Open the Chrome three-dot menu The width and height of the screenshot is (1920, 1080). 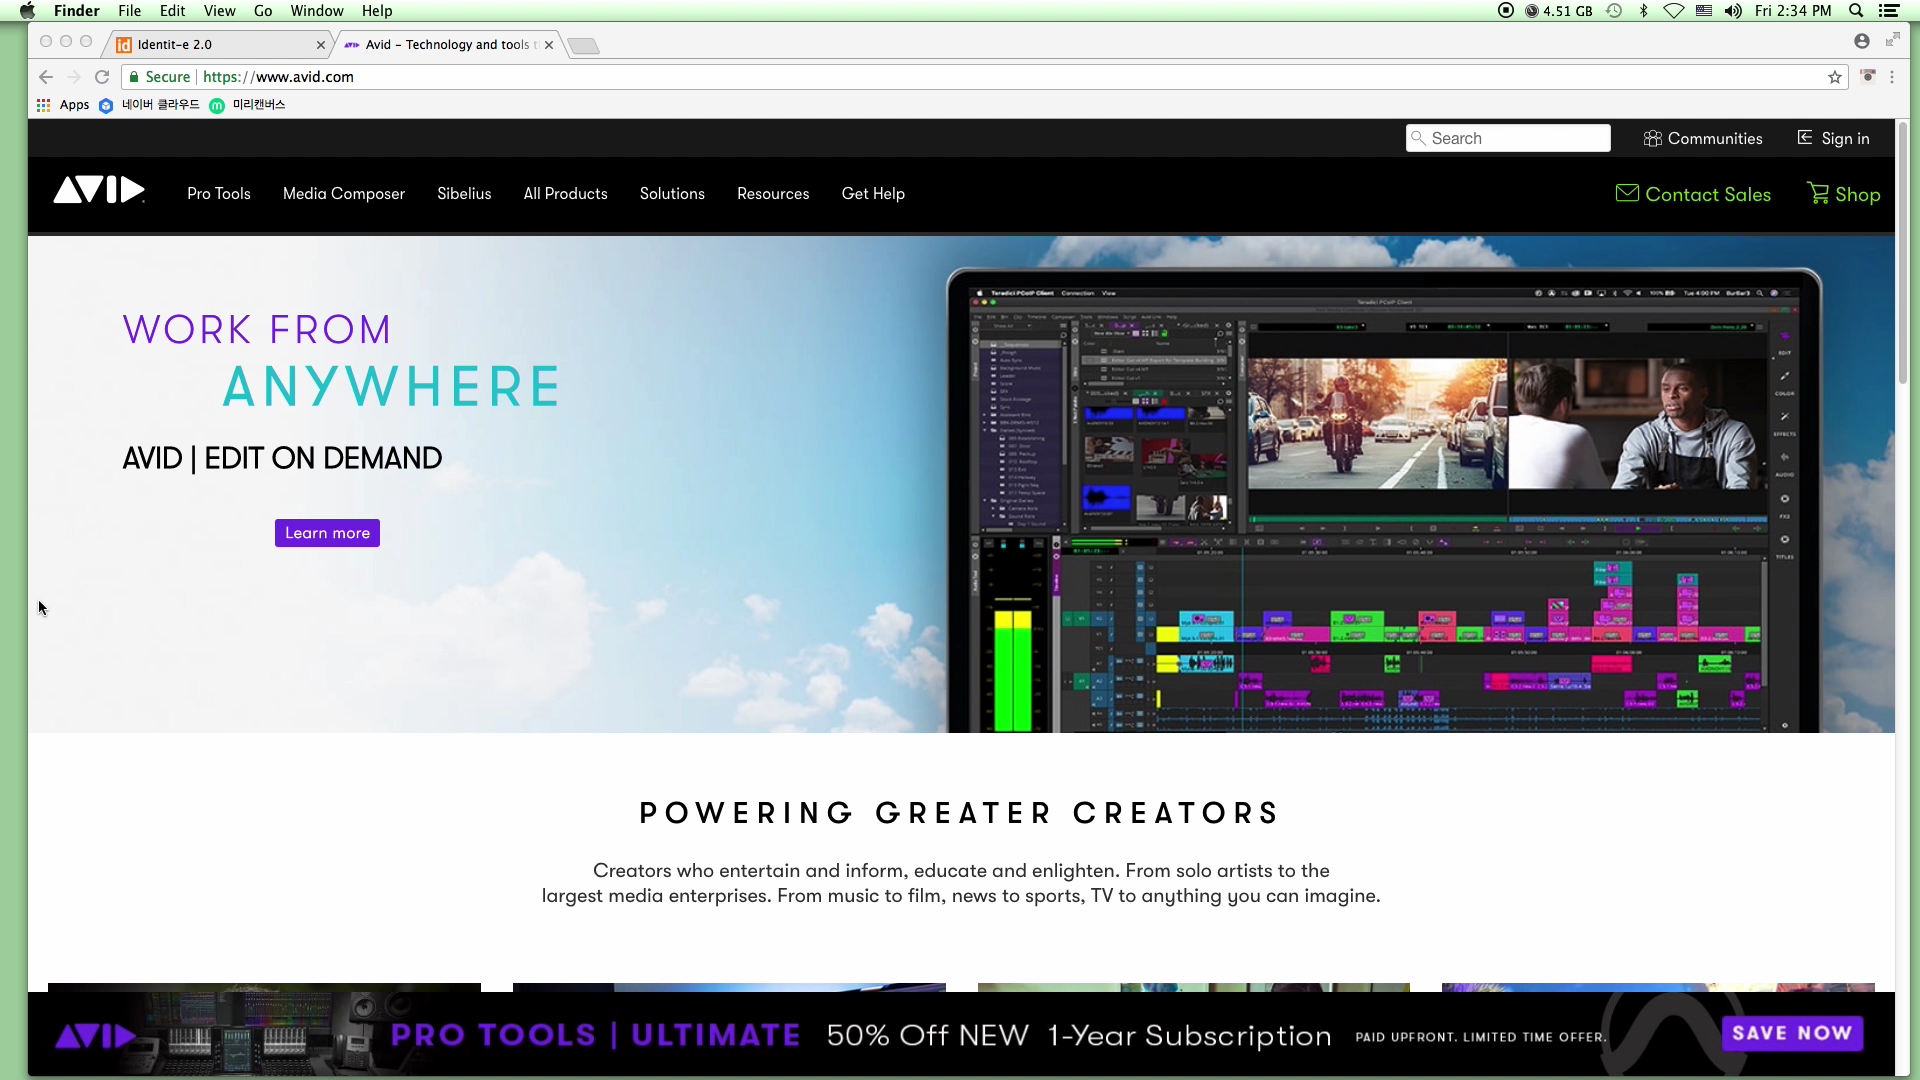pyautogui.click(x=1891, y=77)
